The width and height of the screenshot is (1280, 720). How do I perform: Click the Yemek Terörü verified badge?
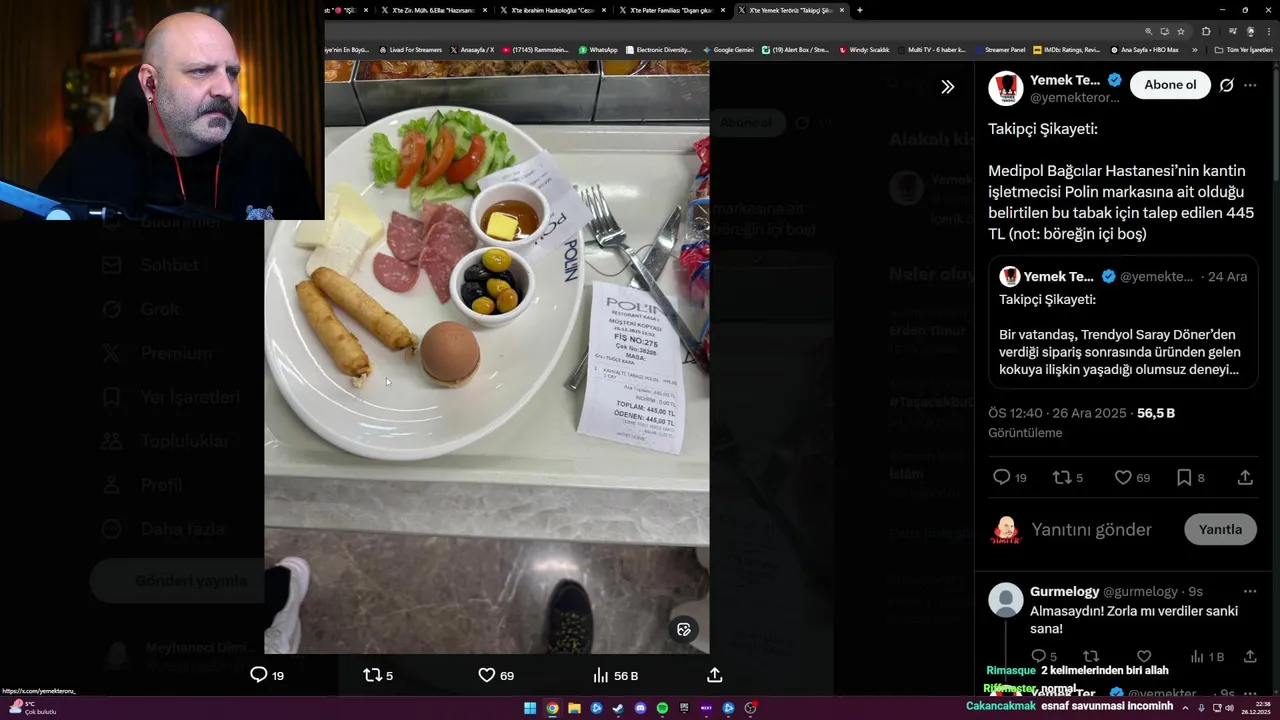(x=1114, y=80)
